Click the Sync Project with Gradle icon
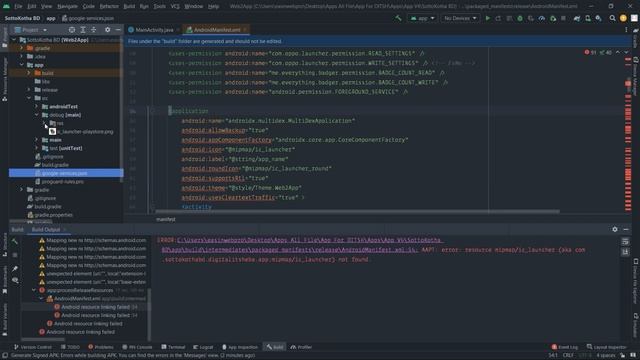640x360 pixels. 577,18
